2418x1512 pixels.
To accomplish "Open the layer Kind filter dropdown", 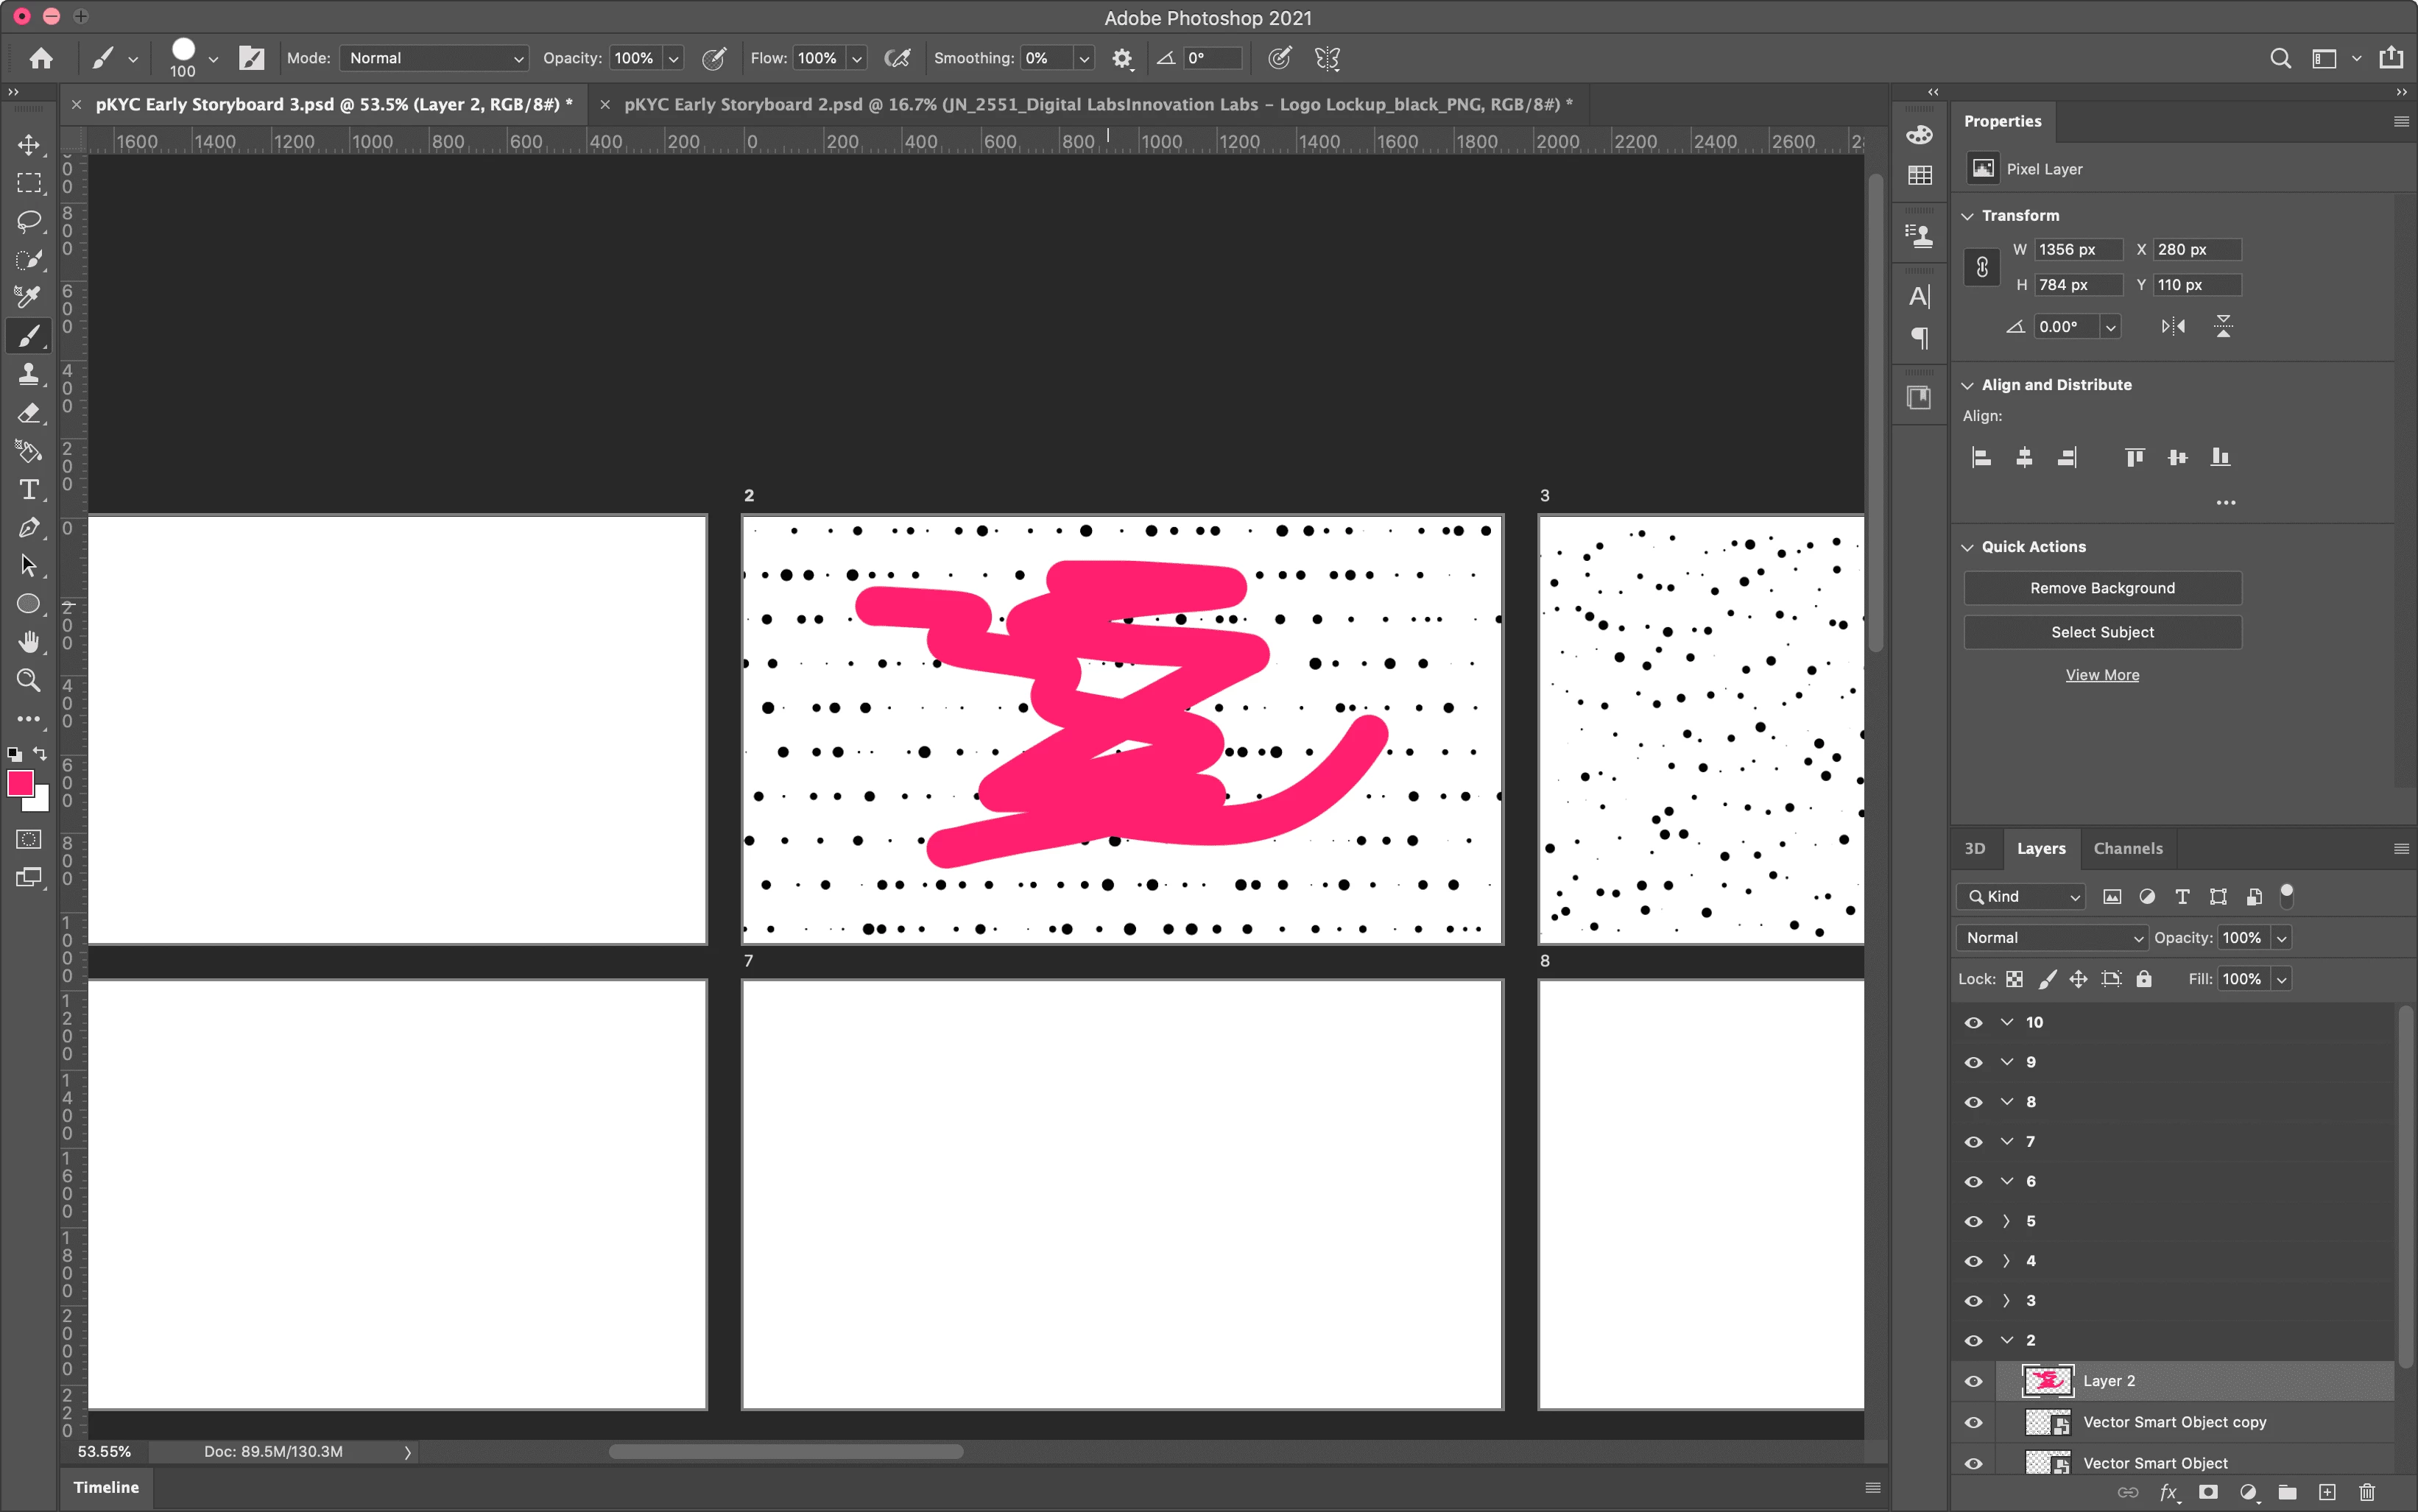I will [x=2022, y=897].
